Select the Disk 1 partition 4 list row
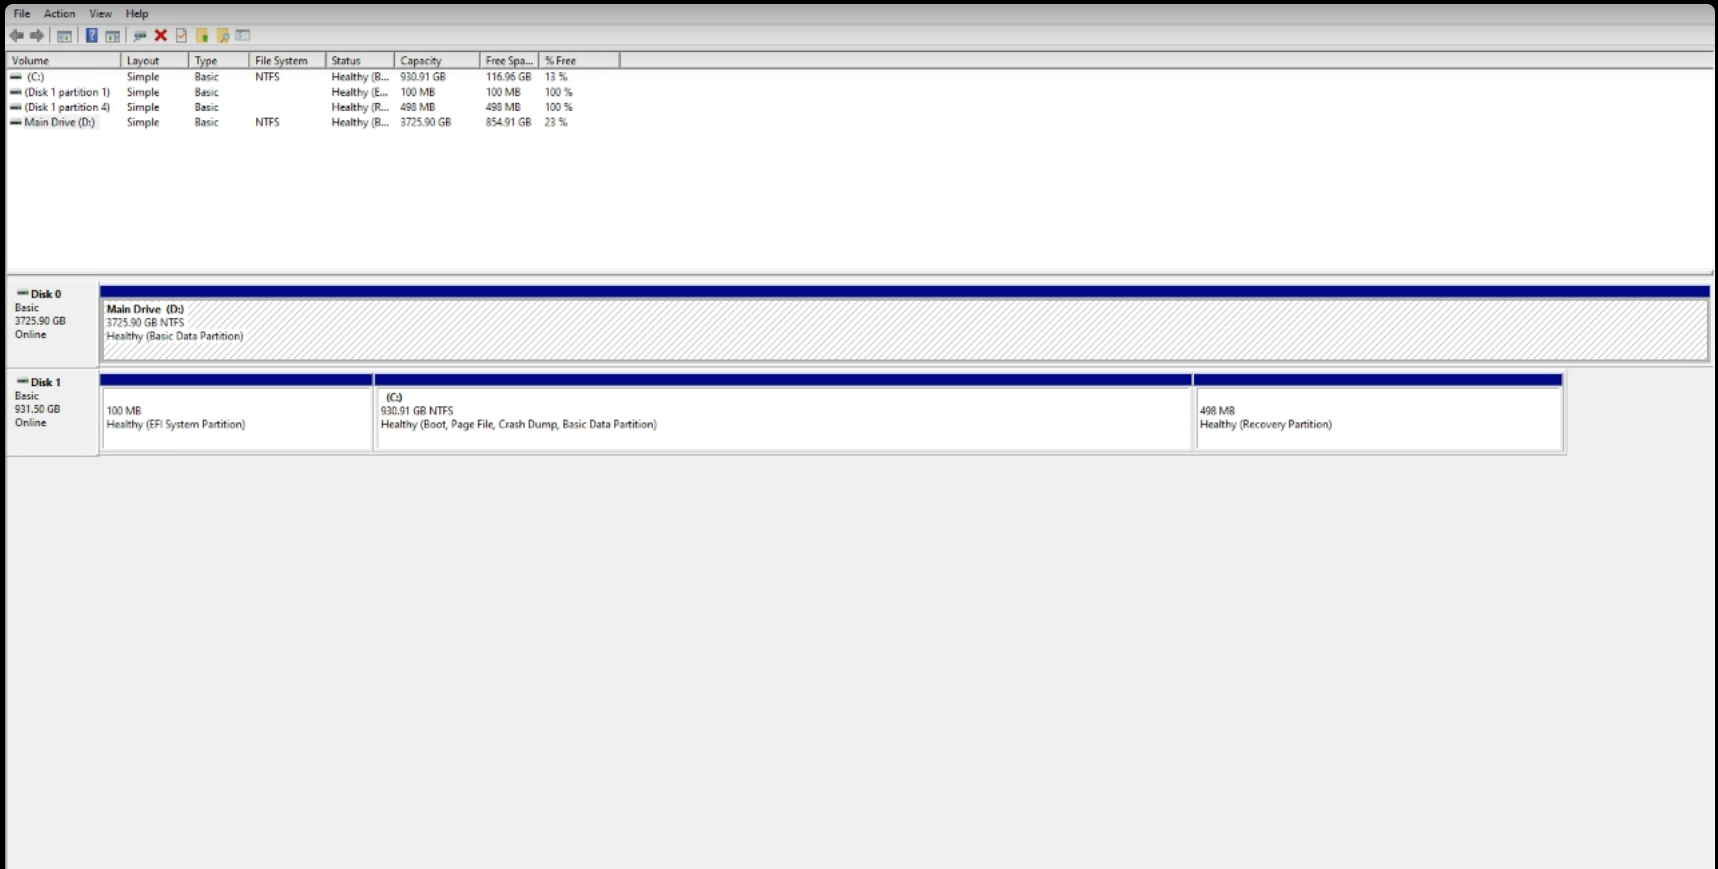The image size is (1718, 869). click(x=66, y=107)
